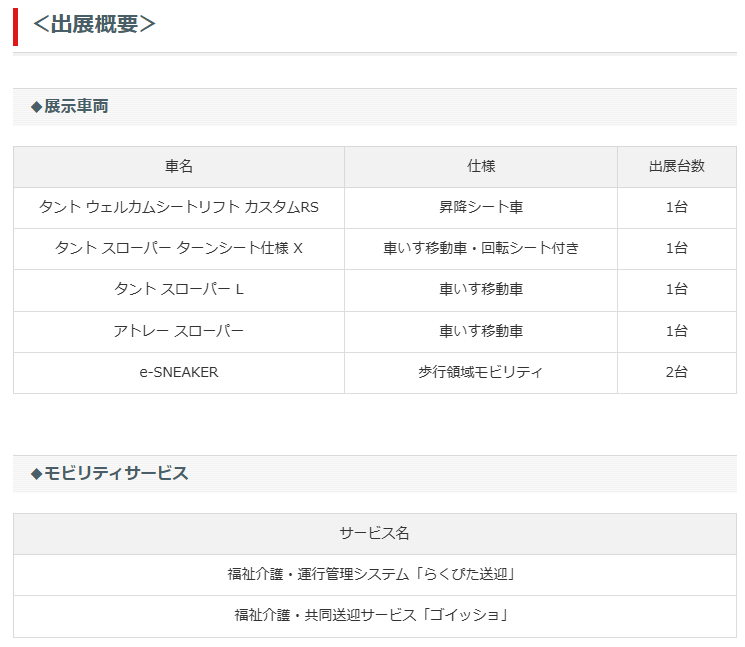Click the e-SNEAKER vehicle name cell
Image resolution: width=745 pixels, height=647 pixels.
tap(179, 371)
